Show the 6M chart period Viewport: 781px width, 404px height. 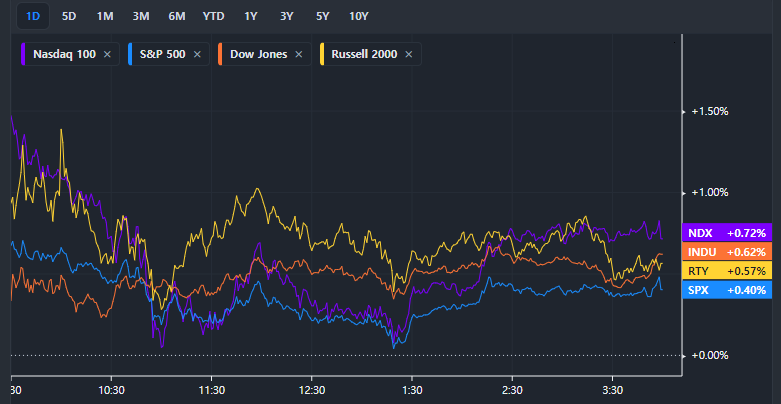pyautogui.click(x=177, y=16)
